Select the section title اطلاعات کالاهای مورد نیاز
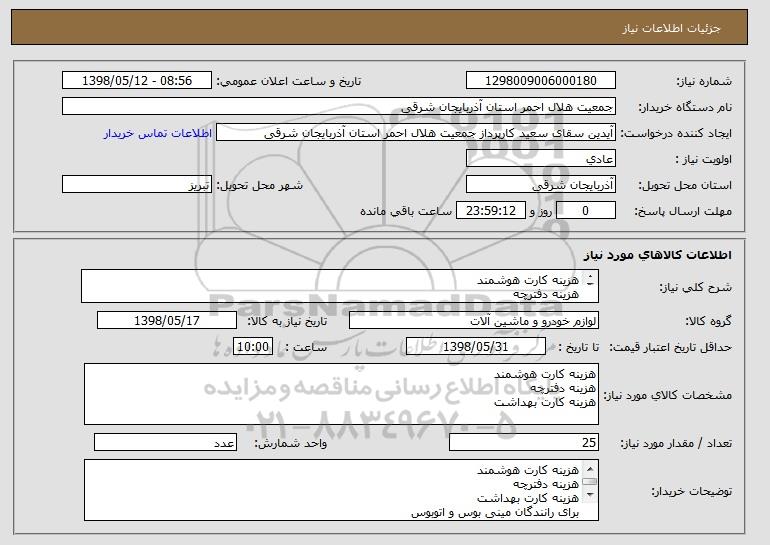The height and width of the screenshot is (545, 770). coord(658,255)
